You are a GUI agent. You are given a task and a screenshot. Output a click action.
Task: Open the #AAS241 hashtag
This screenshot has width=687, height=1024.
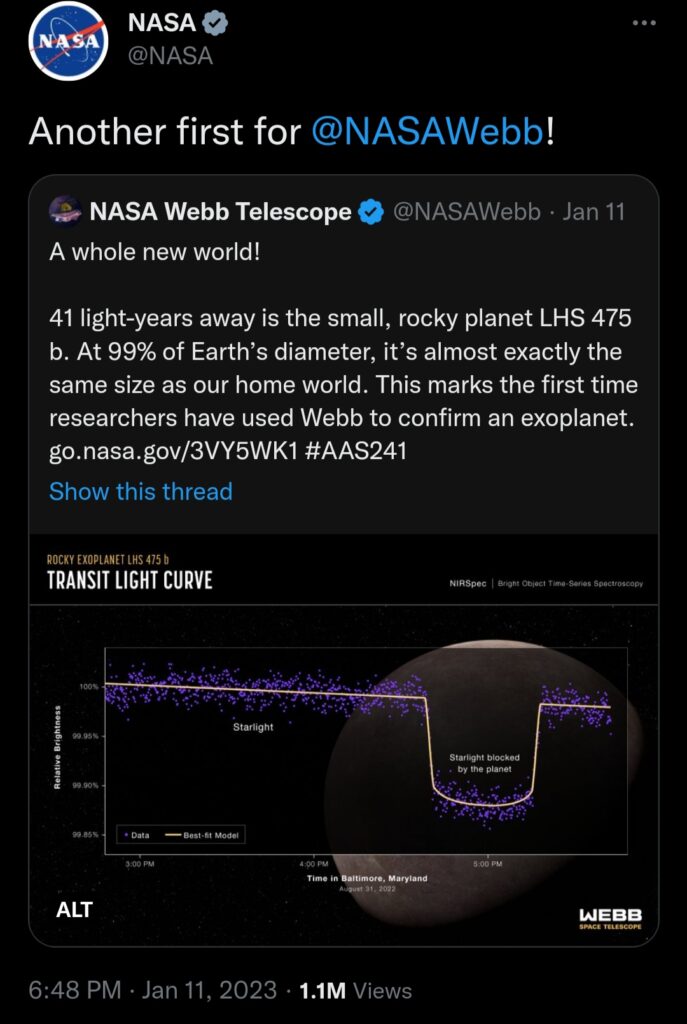[355, 451]
